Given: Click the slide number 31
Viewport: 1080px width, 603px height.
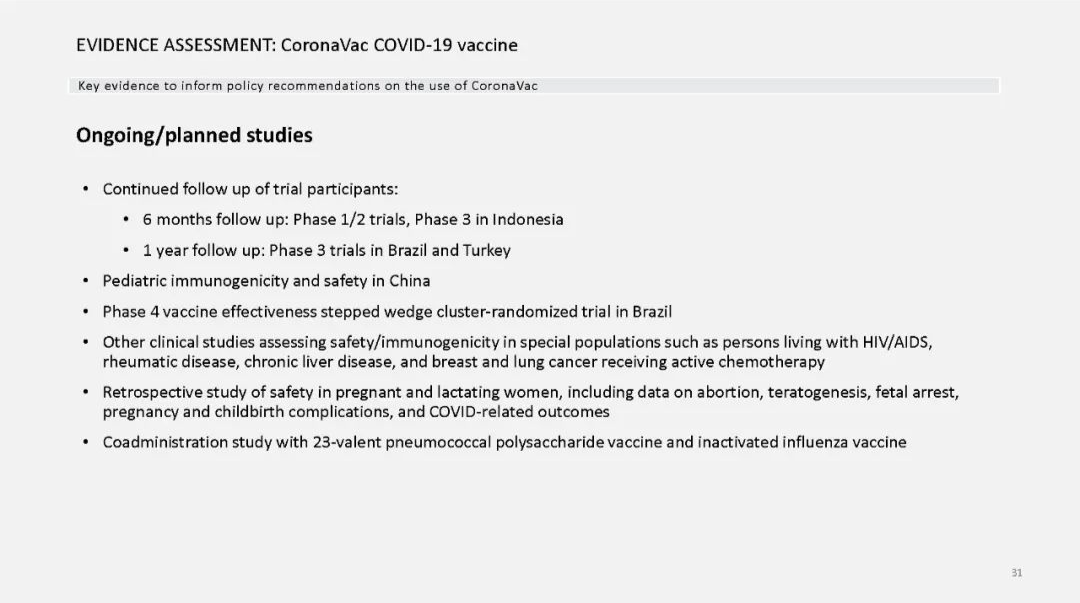Looking at the screenshot, I should pyautogui.click(x=1017, y=573).
